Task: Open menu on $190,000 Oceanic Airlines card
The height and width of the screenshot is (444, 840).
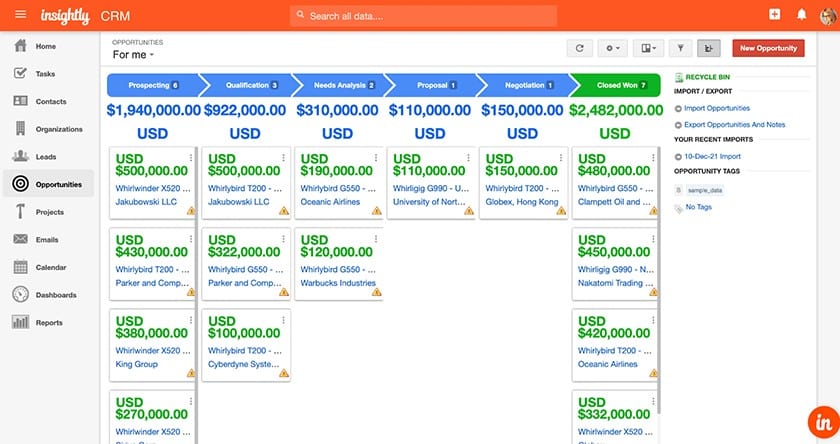Action: (x=376, y=157)
